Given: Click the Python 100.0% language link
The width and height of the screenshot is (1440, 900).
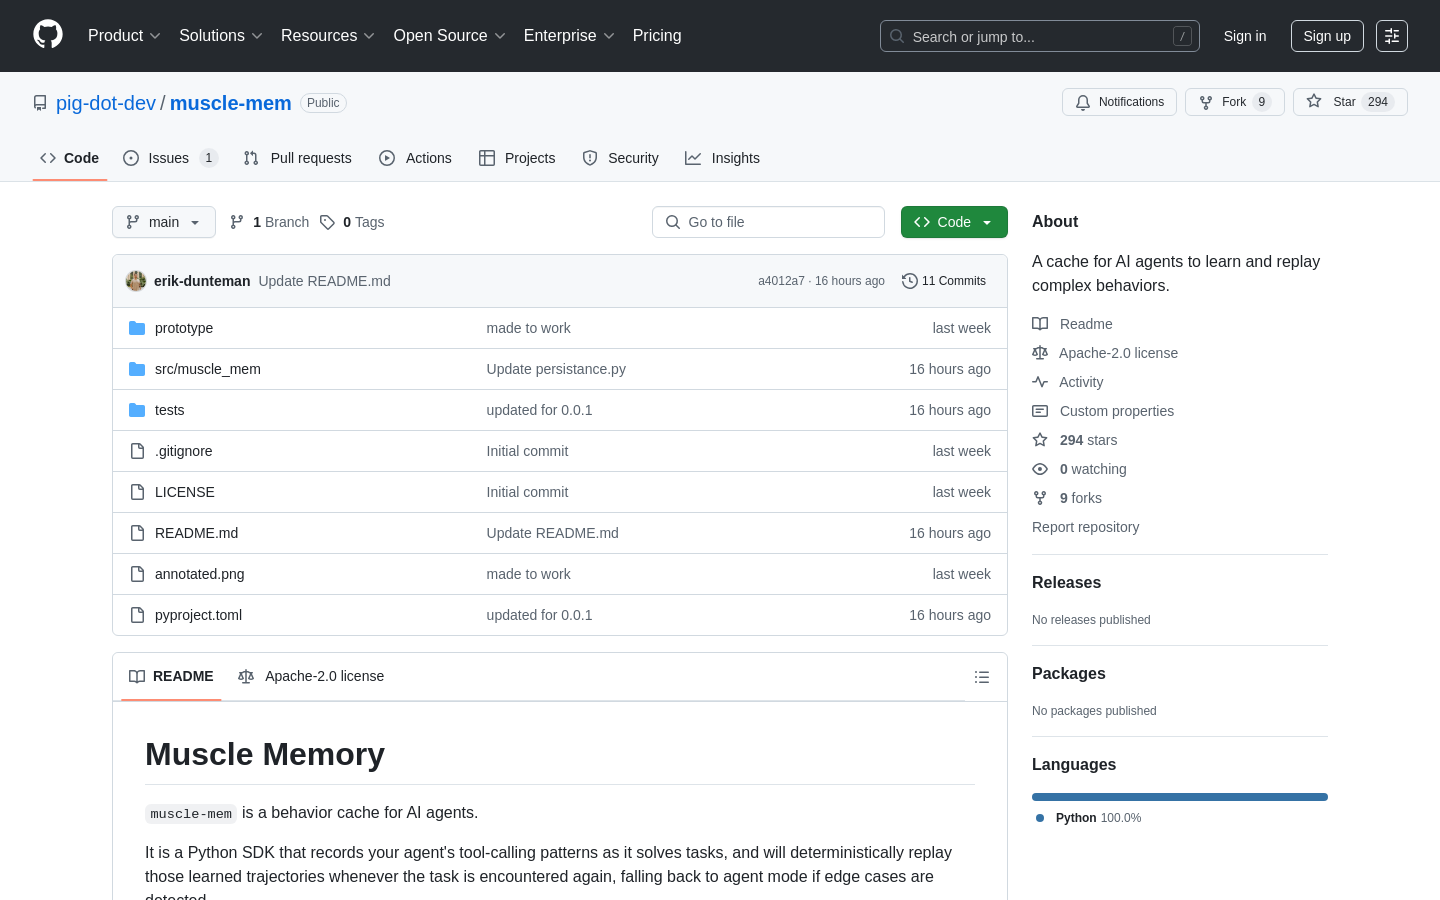Looking at the screenshot, I should [1088, 818].
